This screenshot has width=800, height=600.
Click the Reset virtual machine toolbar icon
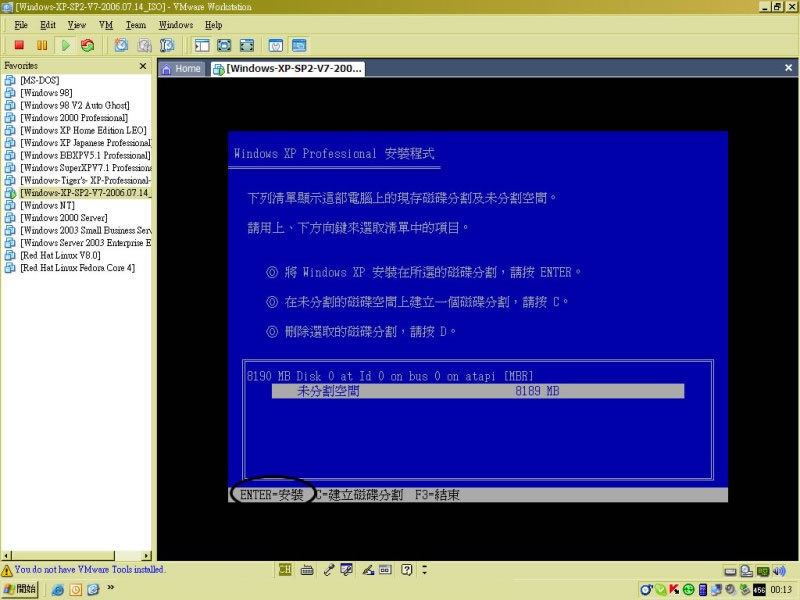pyautogui.click(x=88, y=45)
